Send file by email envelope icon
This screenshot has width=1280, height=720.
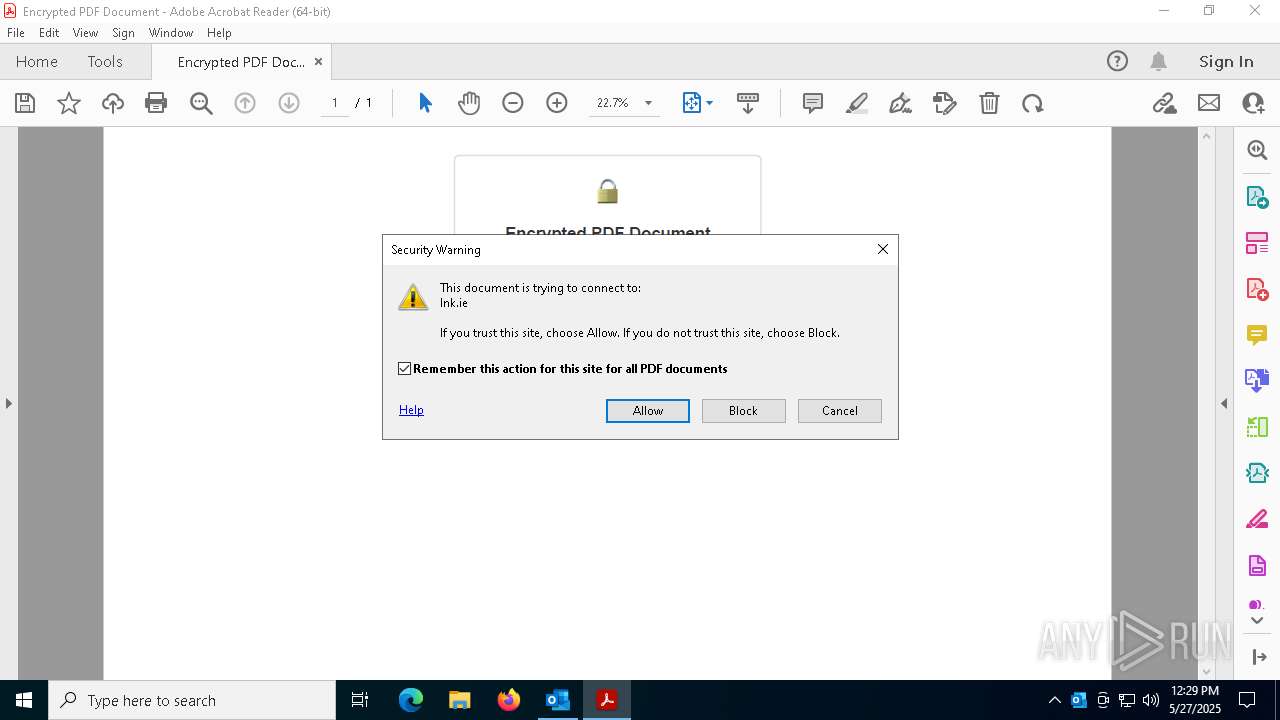1209,103
